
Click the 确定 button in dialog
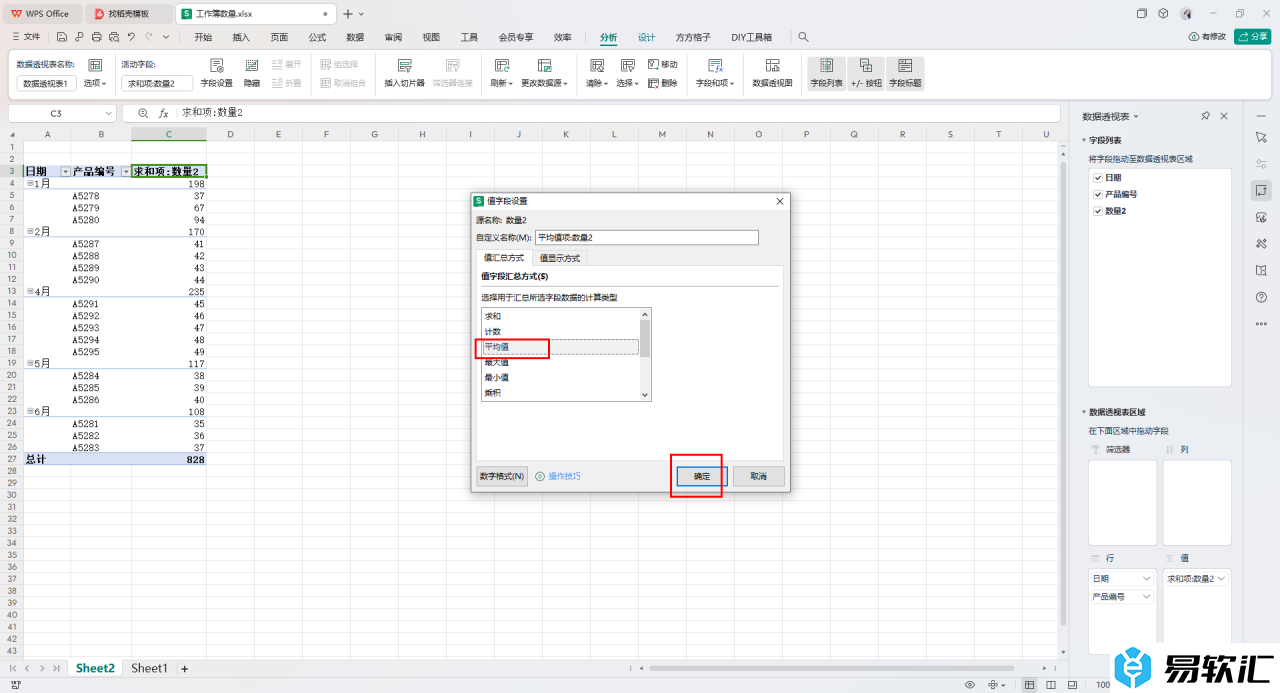[702, 476]
